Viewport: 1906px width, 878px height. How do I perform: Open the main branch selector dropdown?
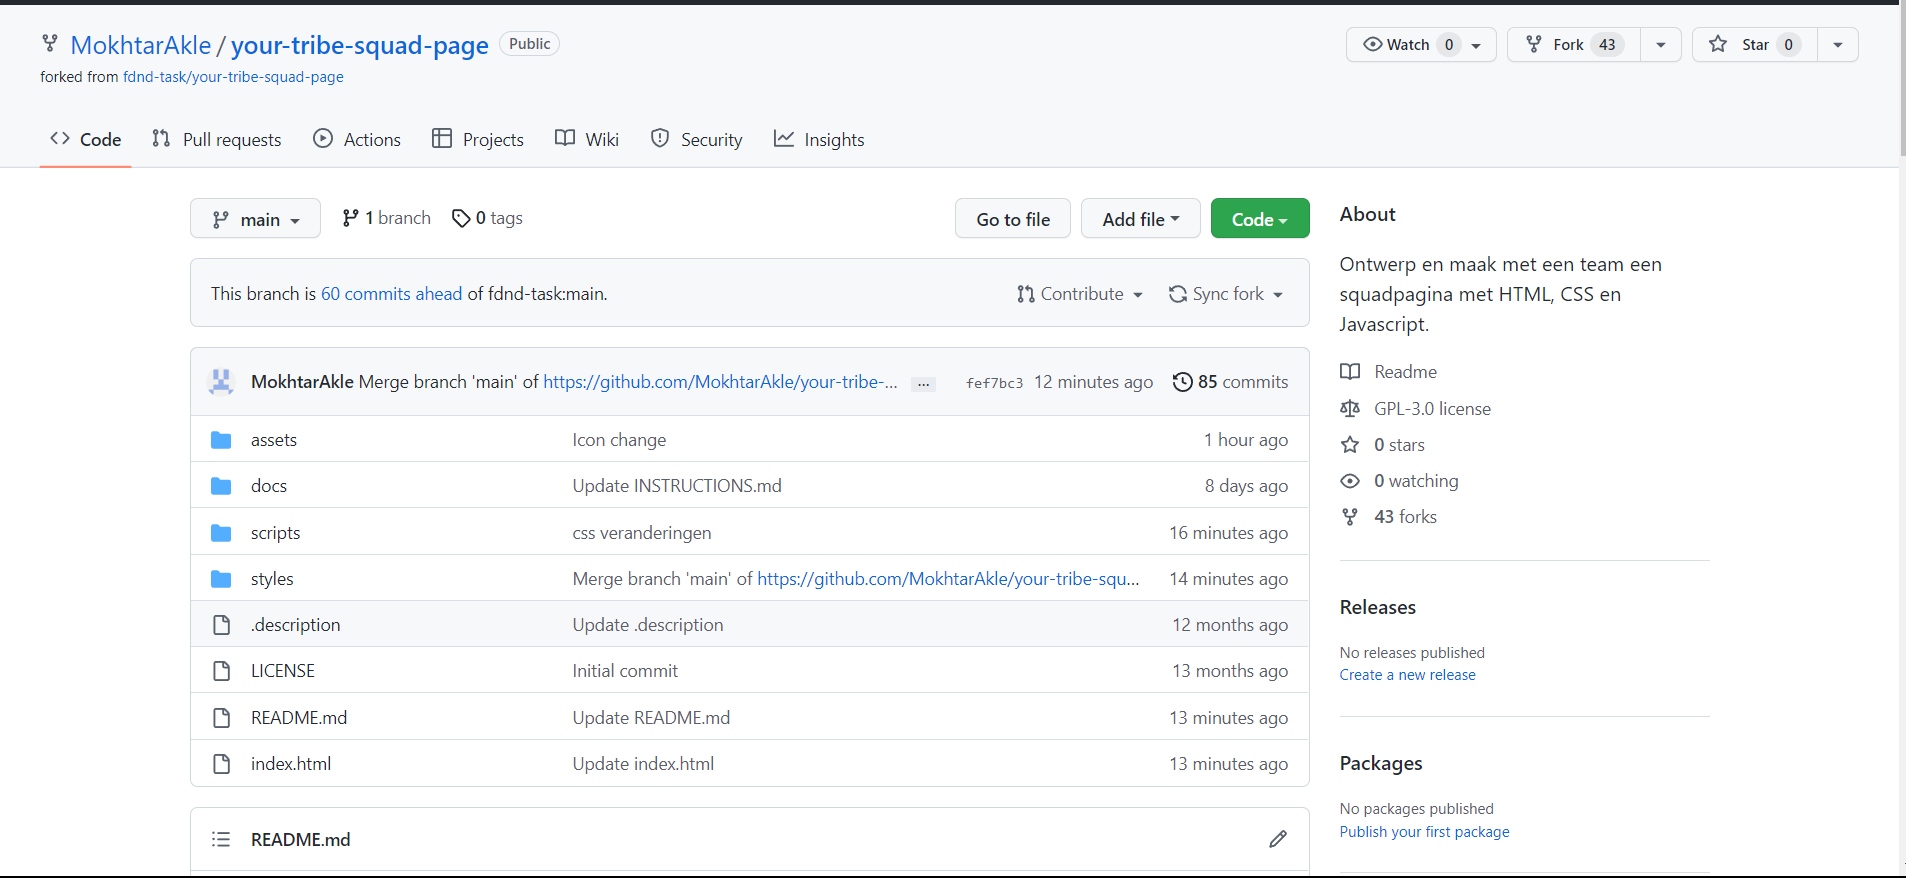[x=255, y=219]
